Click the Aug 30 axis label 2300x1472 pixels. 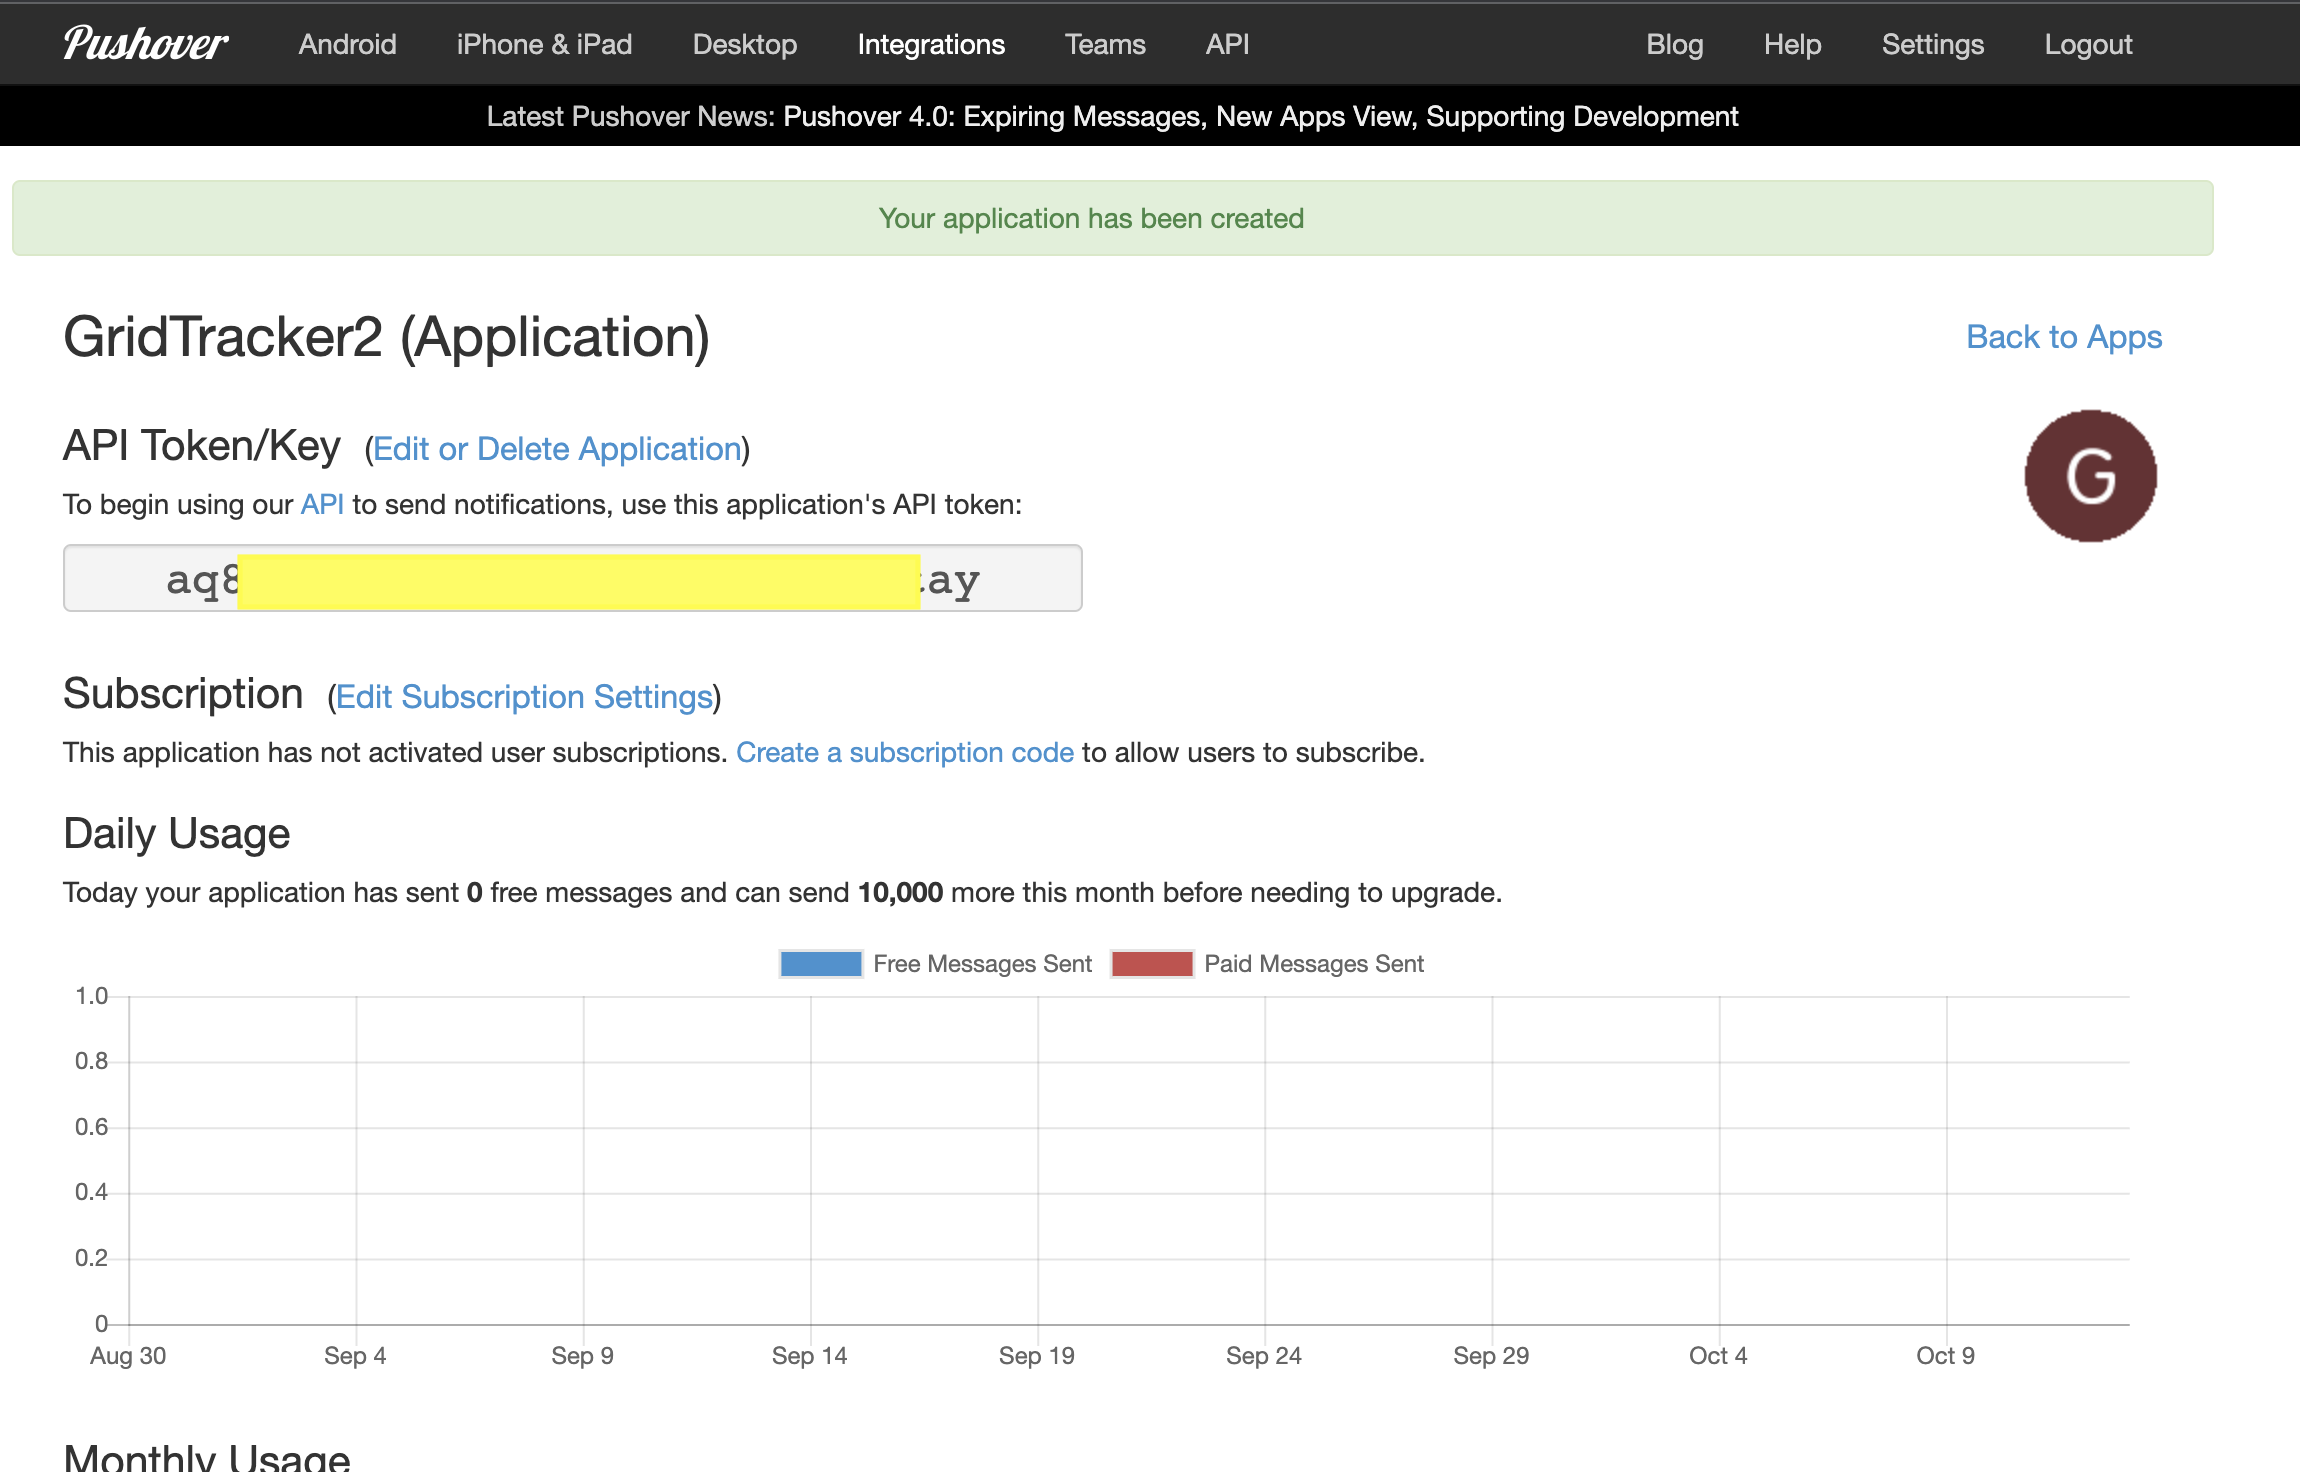pyautogui.click(x=128, y=1356)
